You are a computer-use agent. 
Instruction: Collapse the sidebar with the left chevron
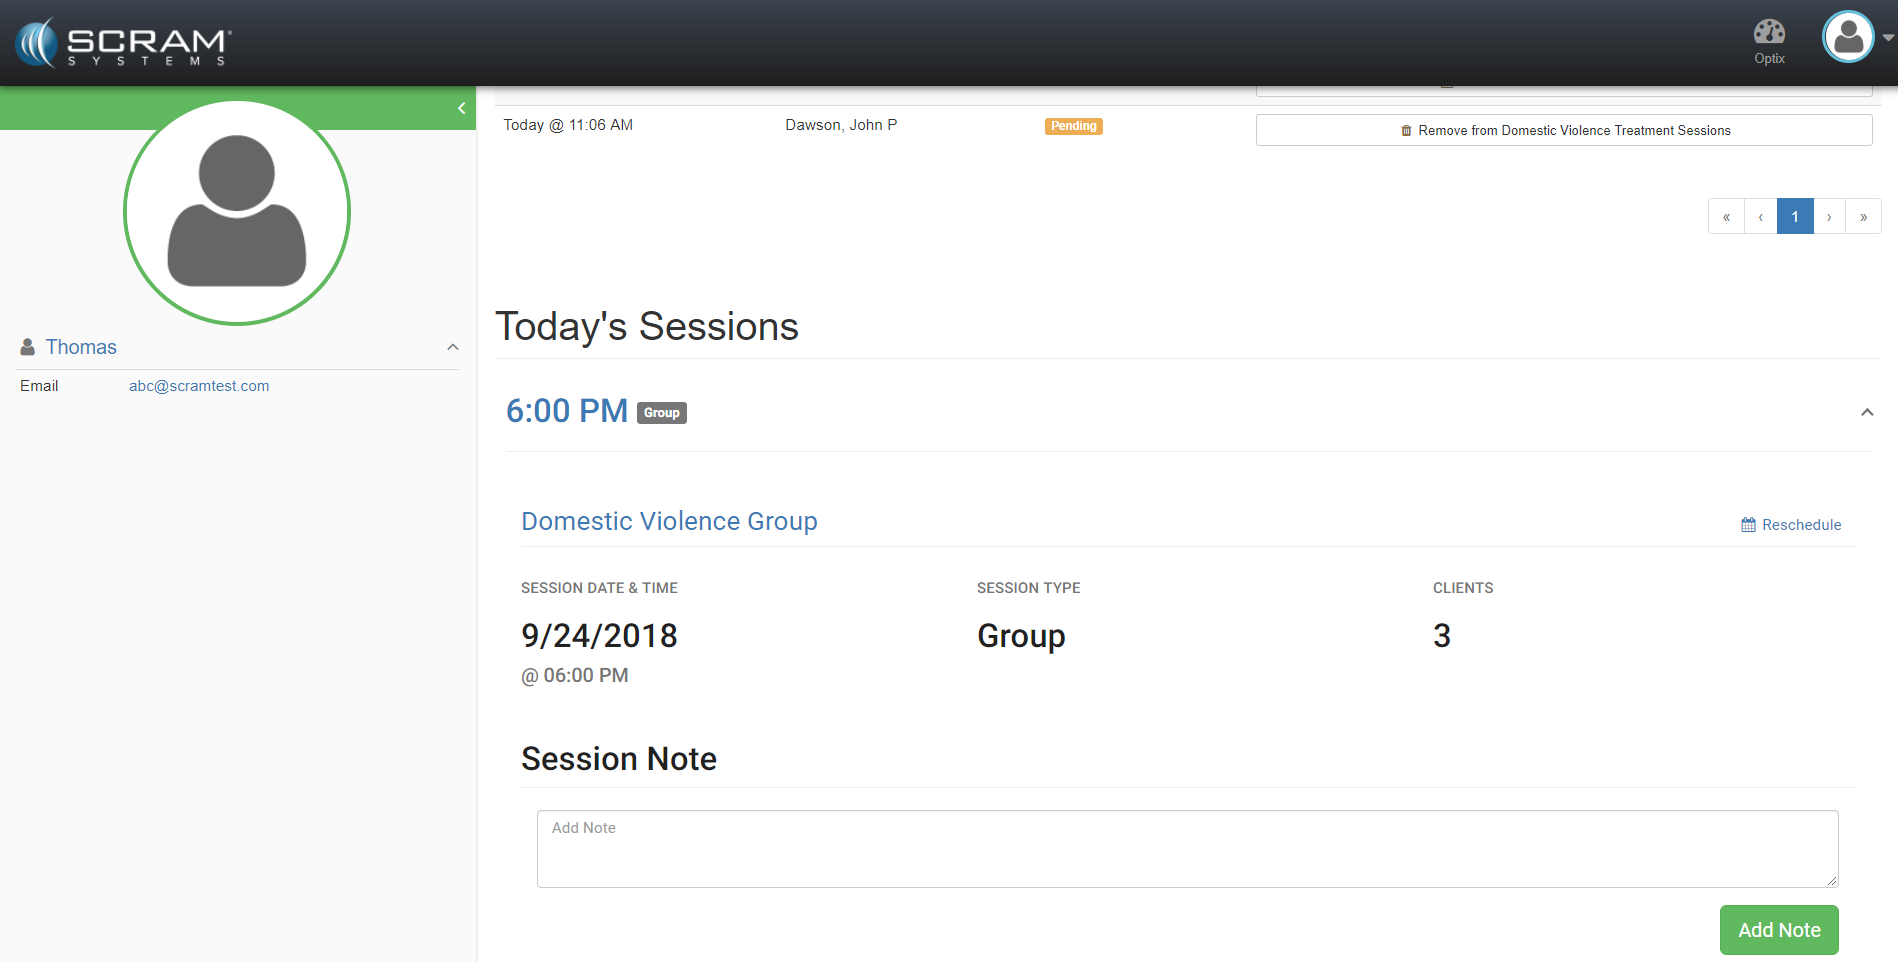point(461,108)
